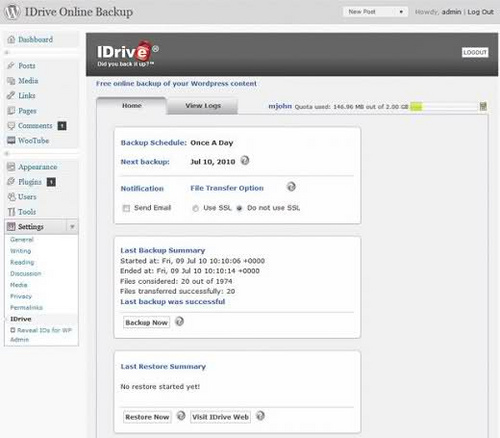The height and width of the screenshot is (438, 500).
Task: Select the Use SSL radio button
Action: pyautogui.click(x=195, y=208)
